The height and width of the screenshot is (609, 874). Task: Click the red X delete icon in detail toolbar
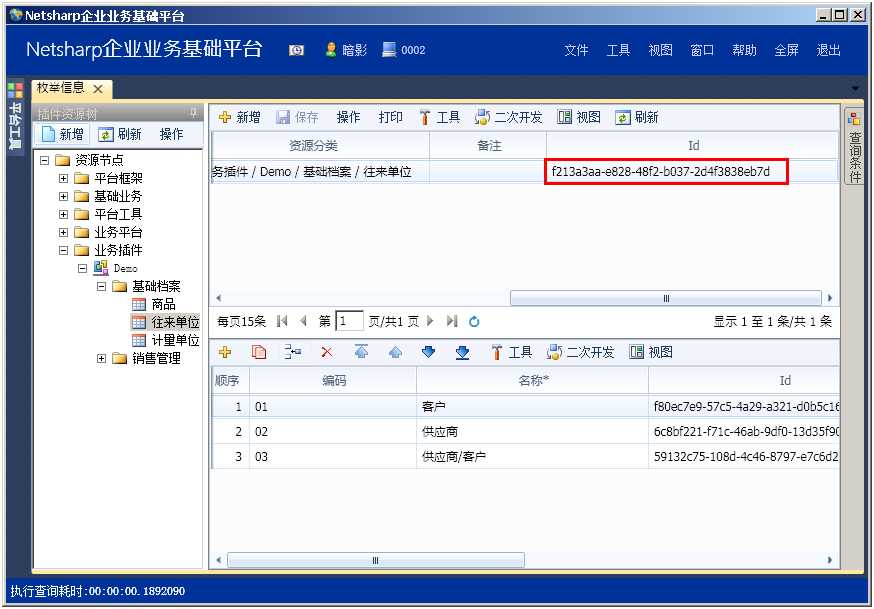tap(327, 352)
